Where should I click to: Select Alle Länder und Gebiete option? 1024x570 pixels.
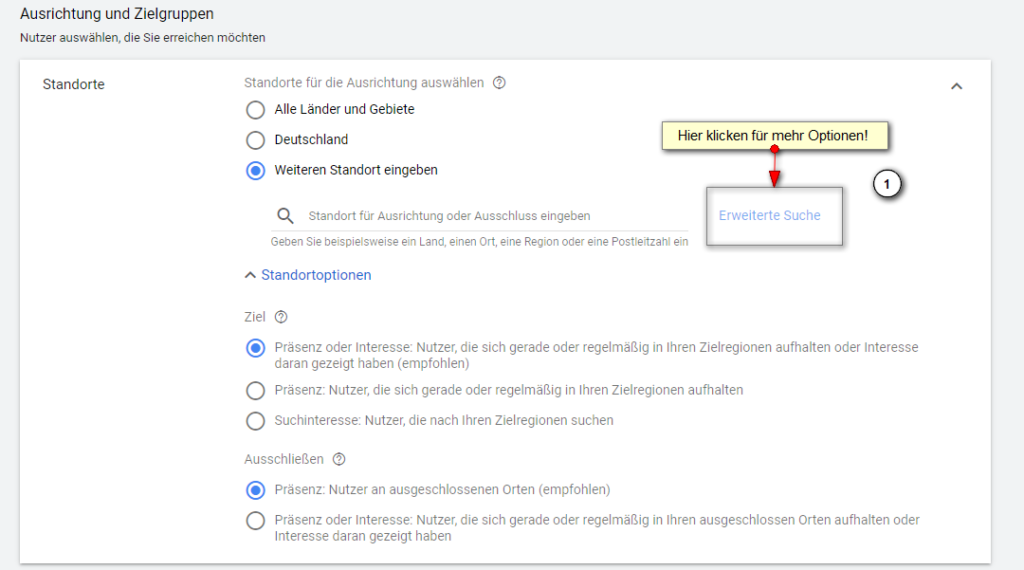pyautogui.click(x=256, y=109)
